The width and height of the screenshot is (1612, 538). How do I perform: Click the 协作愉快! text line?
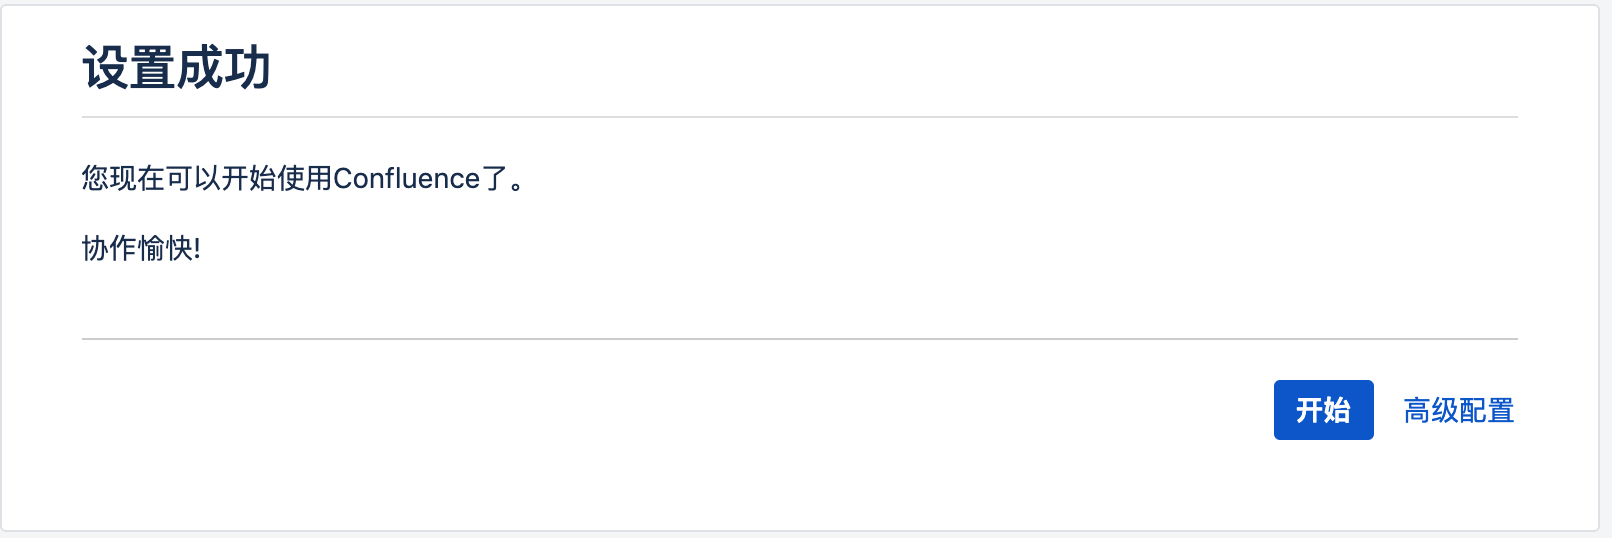point(141,248)
